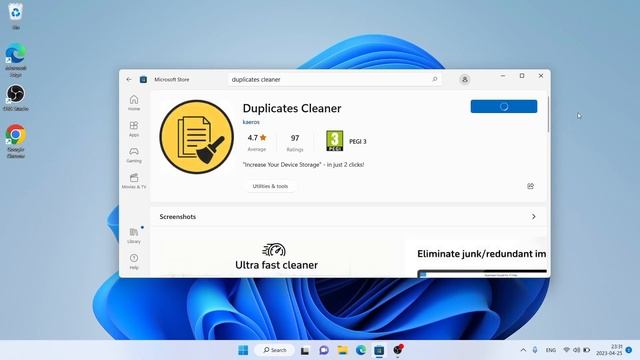The image size is (640, 360).
Task: Click the battery tray icon
Action: [587, 350]
